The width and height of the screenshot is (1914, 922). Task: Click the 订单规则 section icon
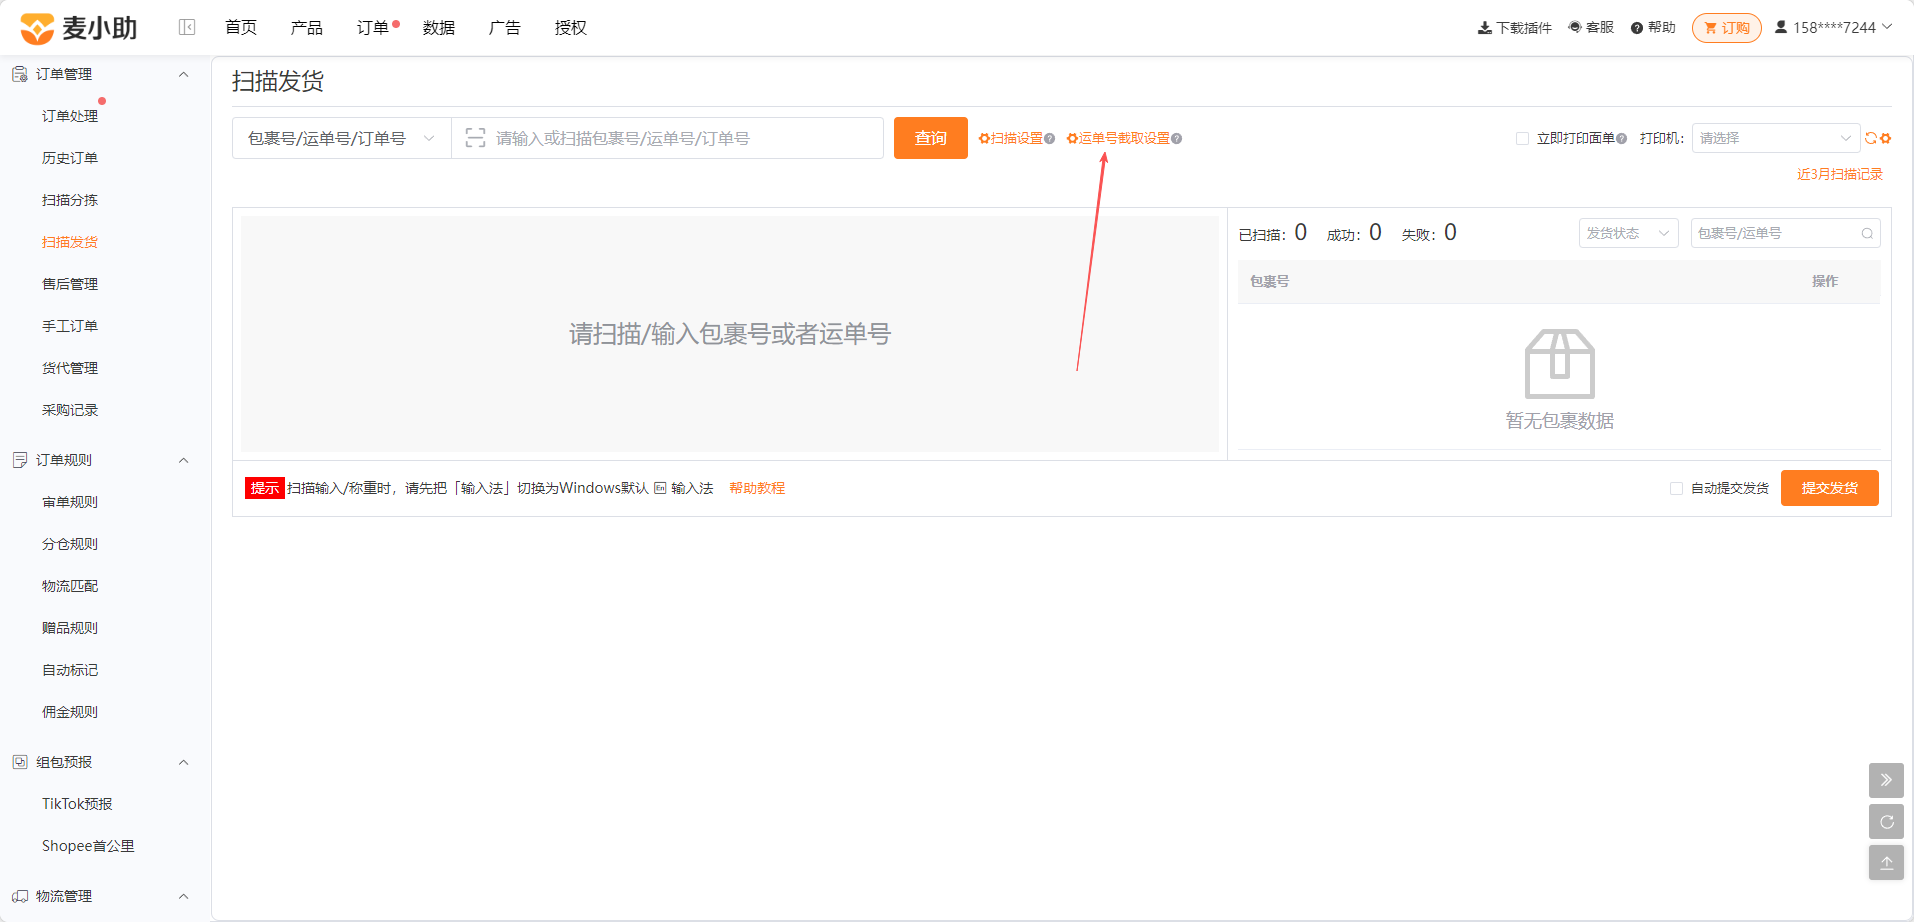20,460
